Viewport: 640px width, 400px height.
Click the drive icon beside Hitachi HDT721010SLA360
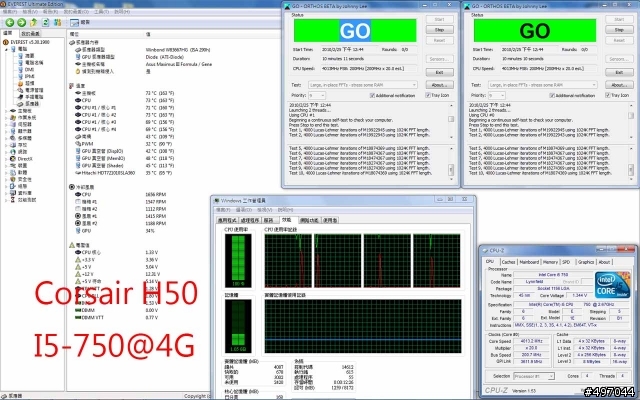tap(78, 173)
